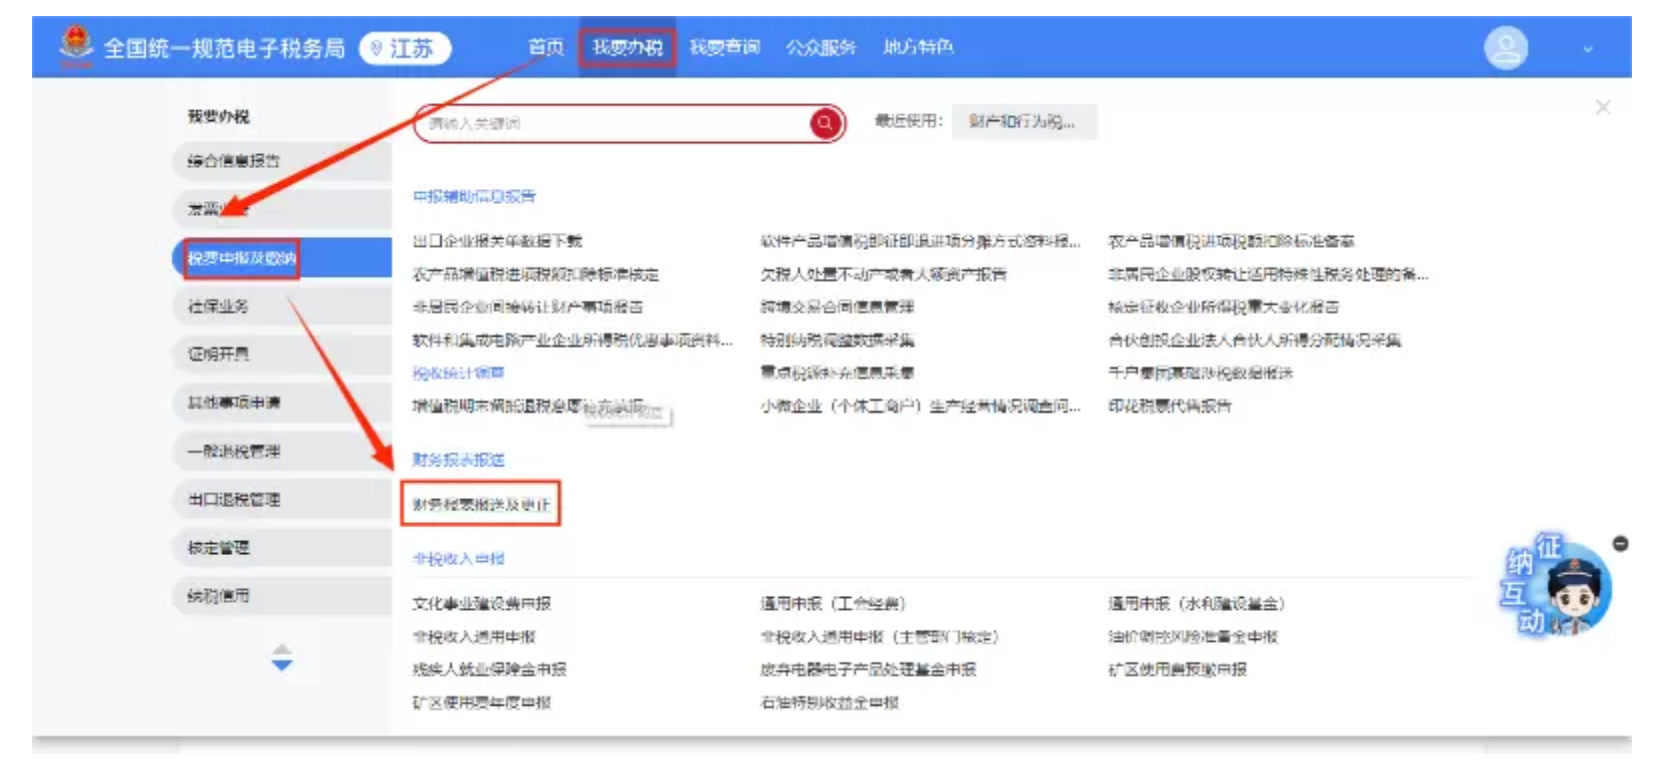Select 一般退税管理 in the sidebar
1668x776 pixels.
coord(281,451)
